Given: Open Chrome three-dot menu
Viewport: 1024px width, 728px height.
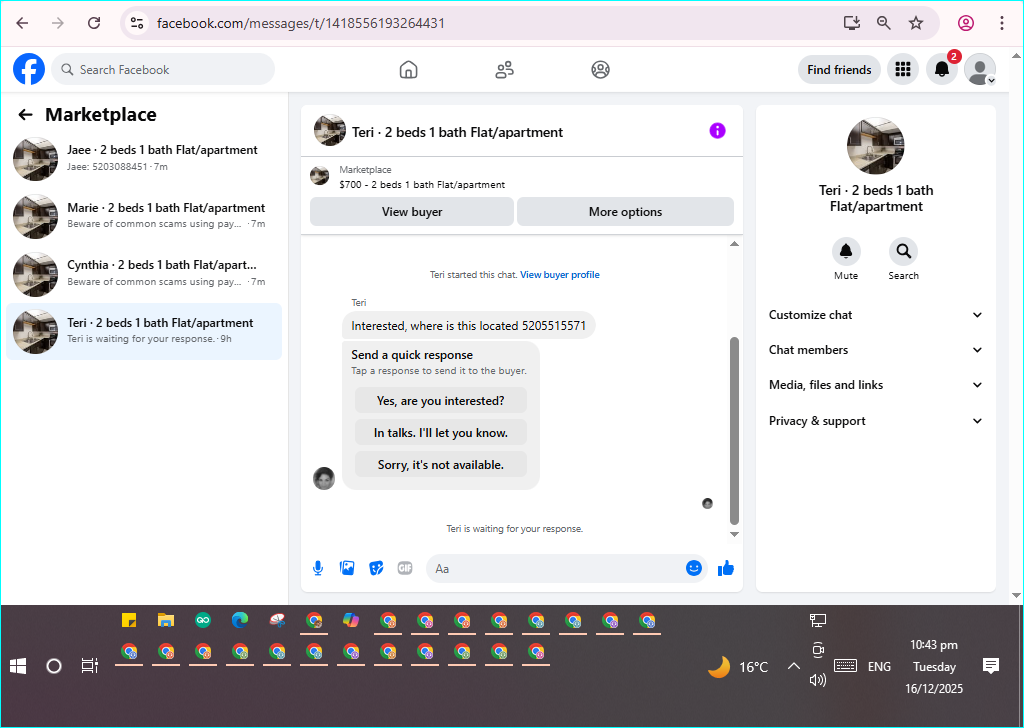Looking at the screenshot, I should (x=1002, y=24).
